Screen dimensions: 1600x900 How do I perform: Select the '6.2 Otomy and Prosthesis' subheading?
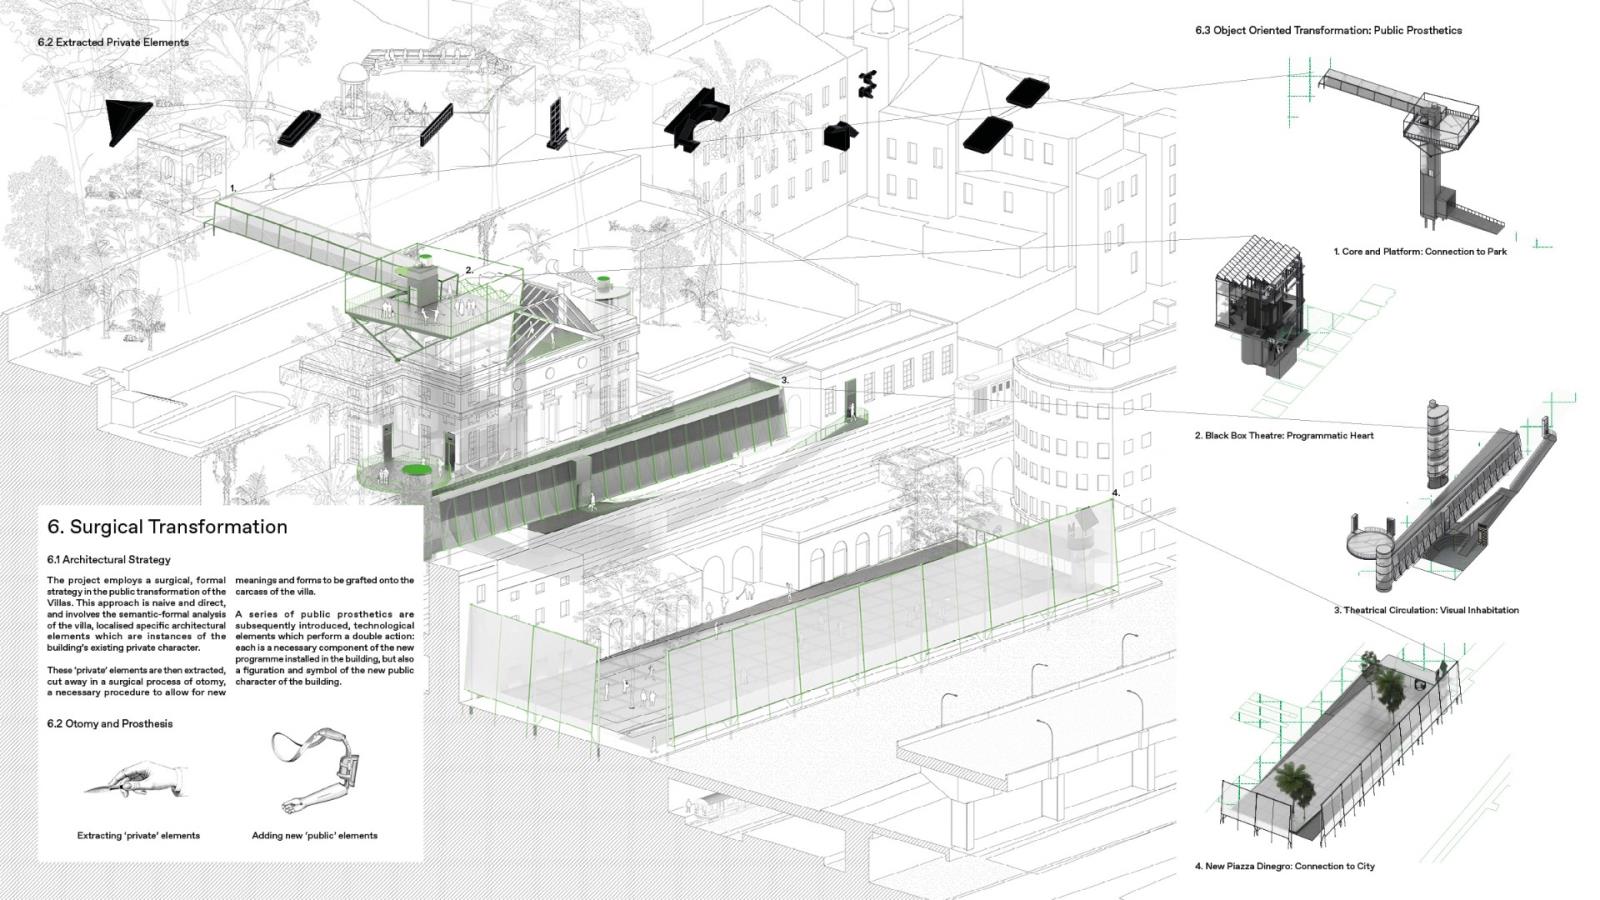click(110, 724)
